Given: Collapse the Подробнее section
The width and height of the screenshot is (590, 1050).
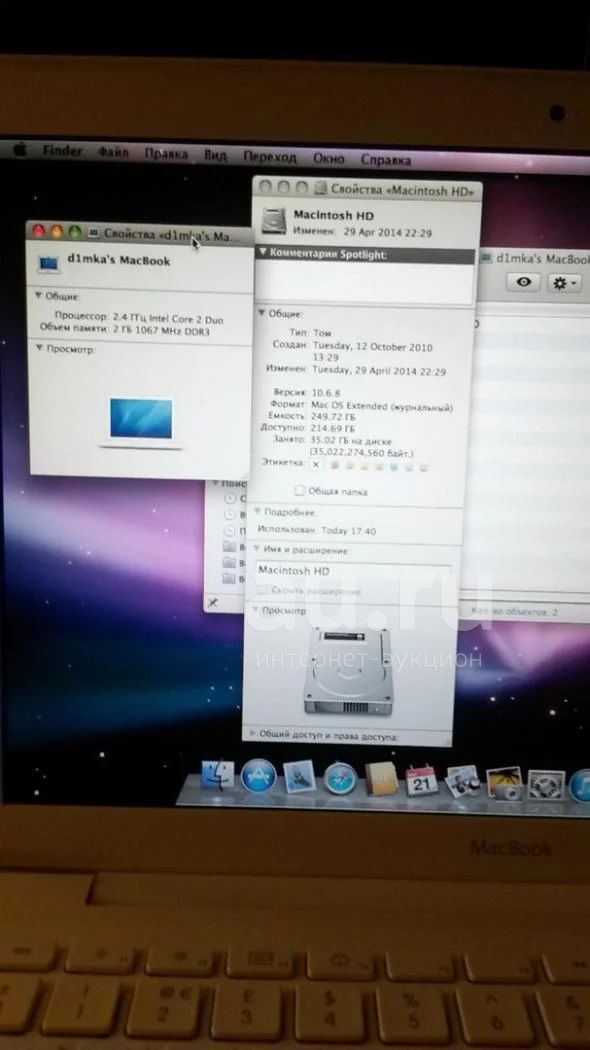Looking at the screenshot, I should point(257,512).
